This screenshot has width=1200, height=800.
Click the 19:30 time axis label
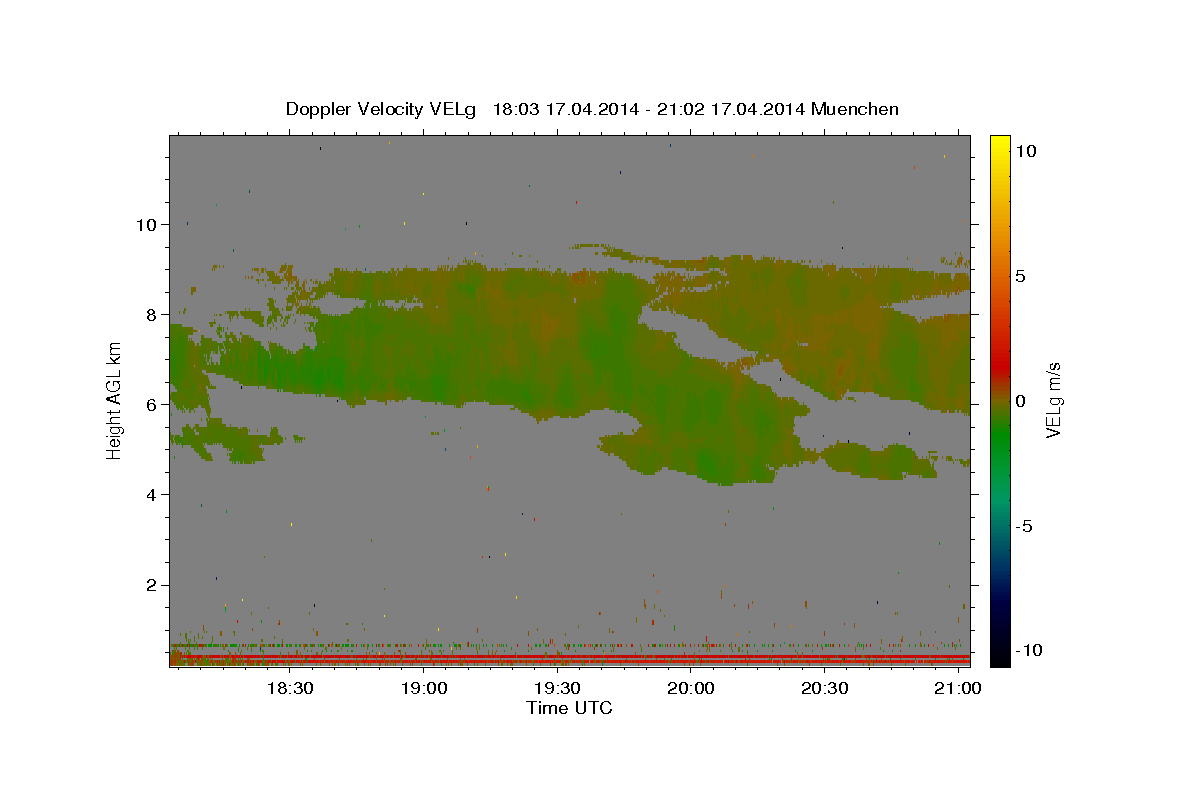[557, 688]
